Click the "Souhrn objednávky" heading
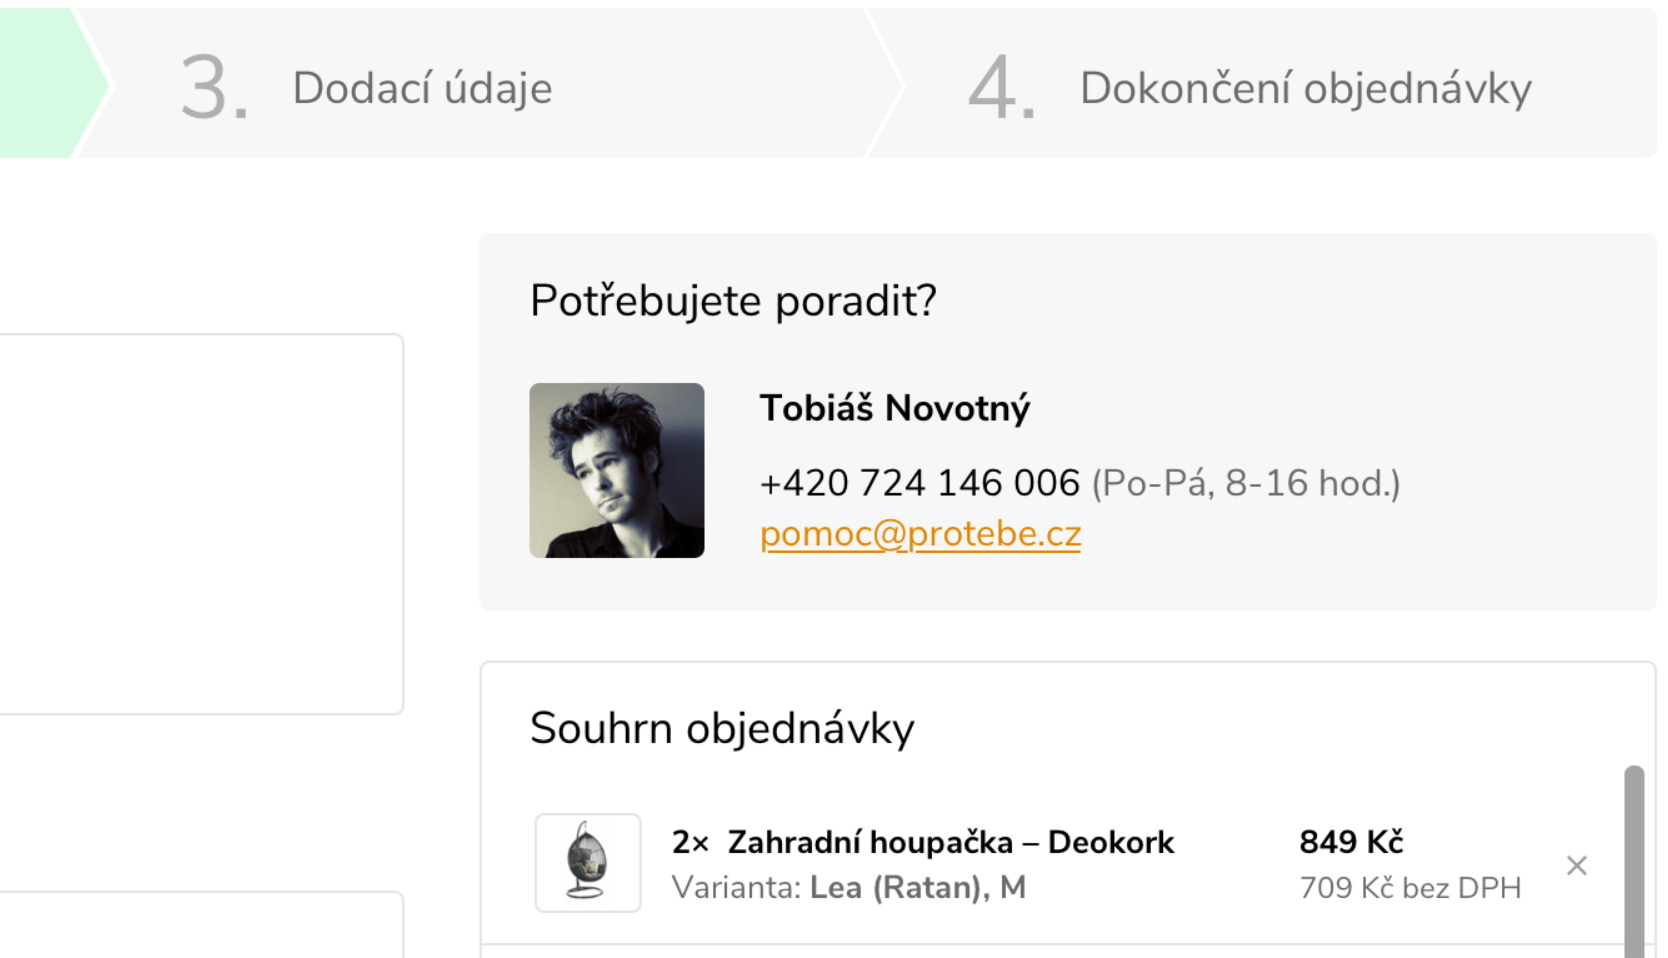This screenshot has width=1668, height=958. pos(722,728)
